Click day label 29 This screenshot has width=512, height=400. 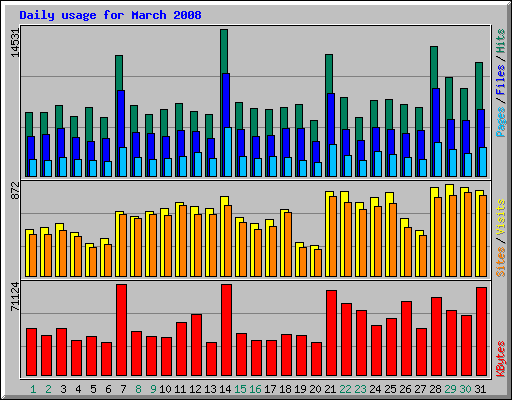coord(450,389)
